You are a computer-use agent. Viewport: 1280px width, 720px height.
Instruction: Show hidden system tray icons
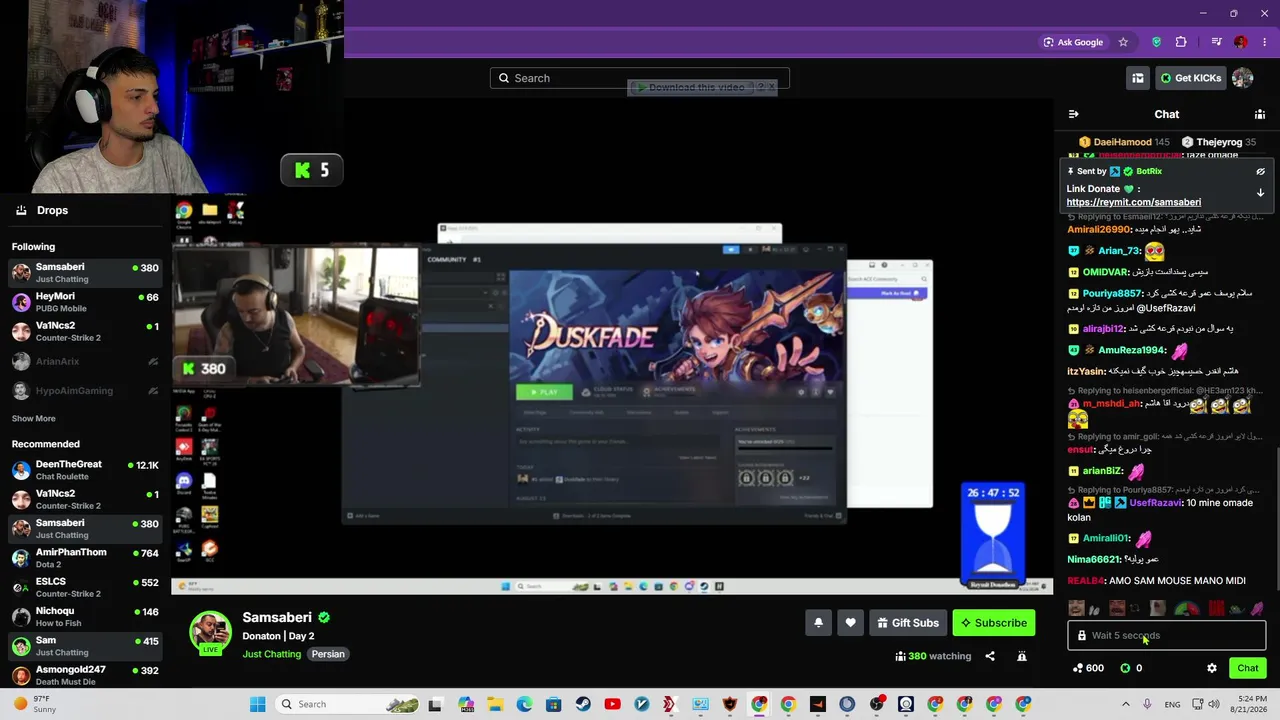[x=1127, y=704]
